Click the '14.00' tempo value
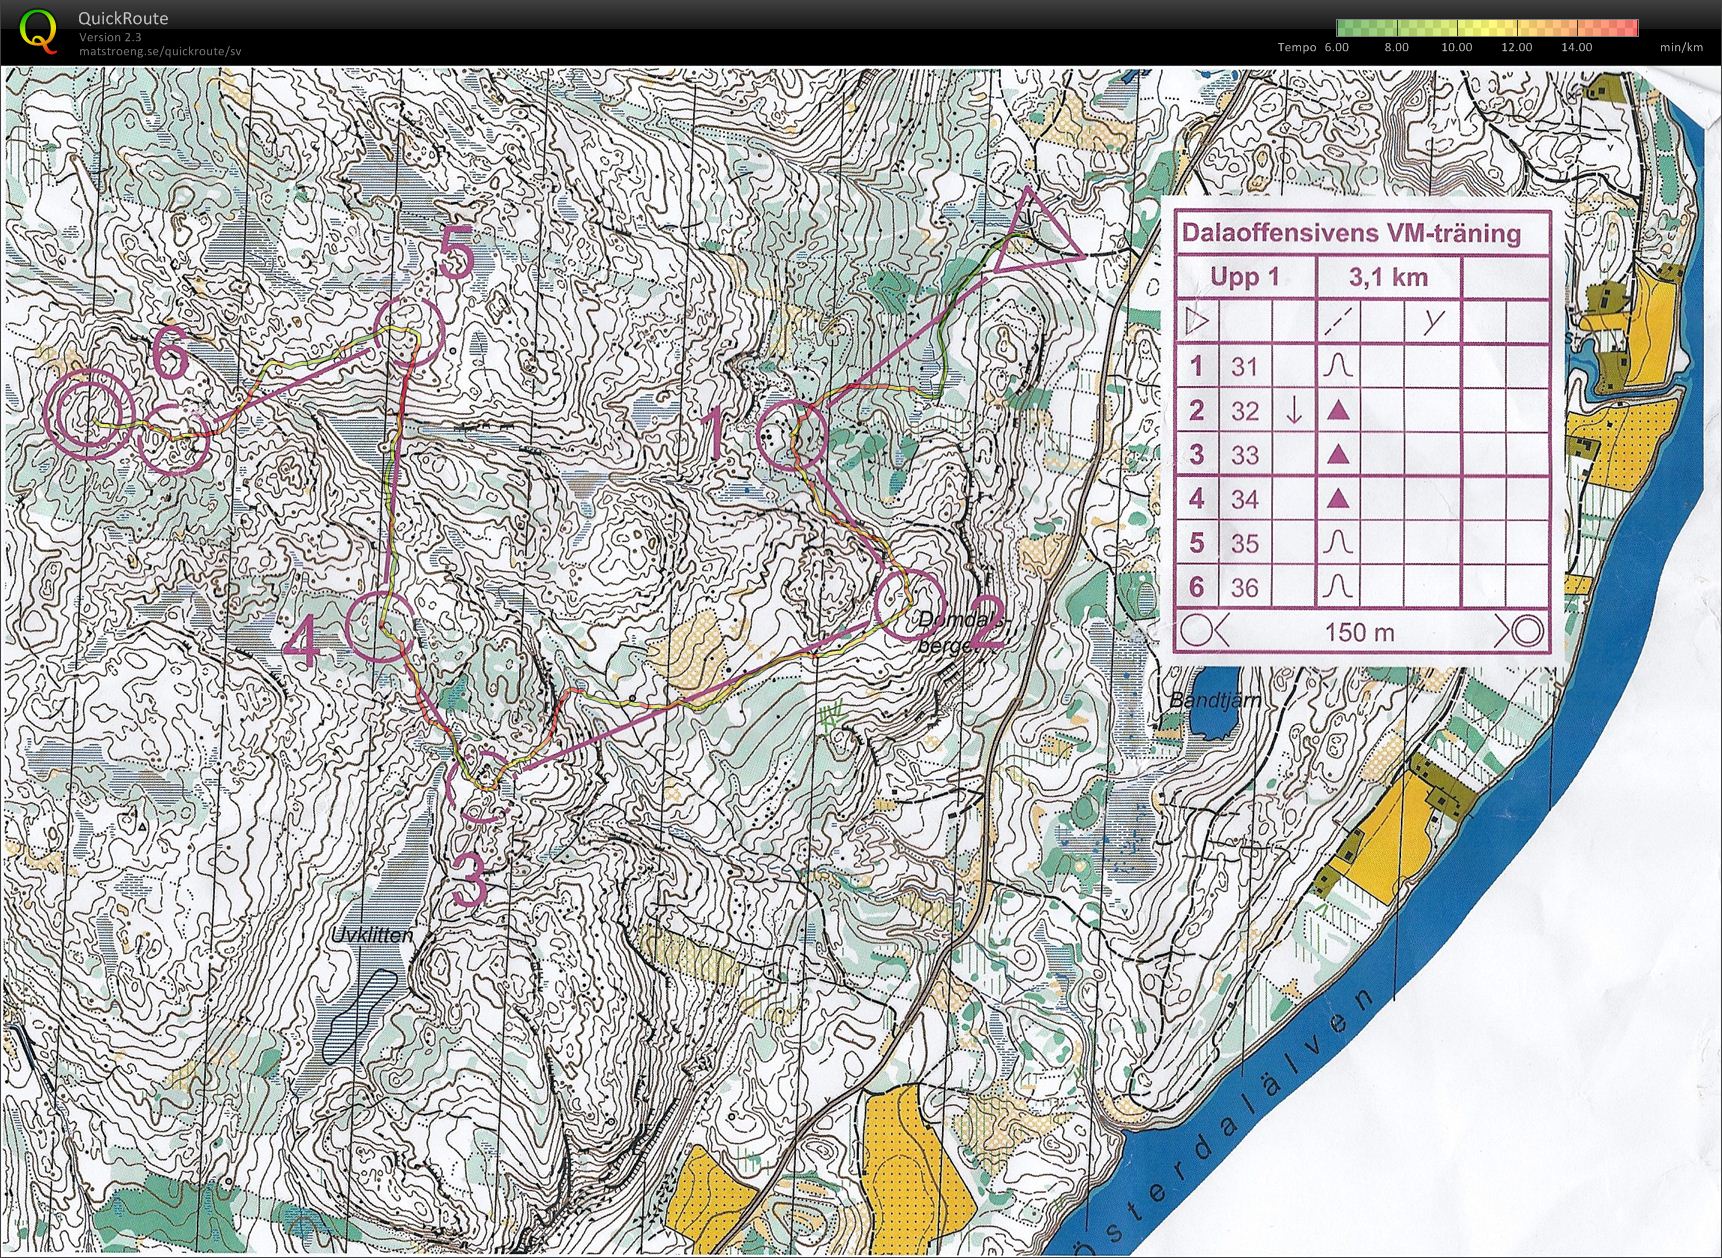Viewport: 1722px width, 1258px height. [1576, 47]
